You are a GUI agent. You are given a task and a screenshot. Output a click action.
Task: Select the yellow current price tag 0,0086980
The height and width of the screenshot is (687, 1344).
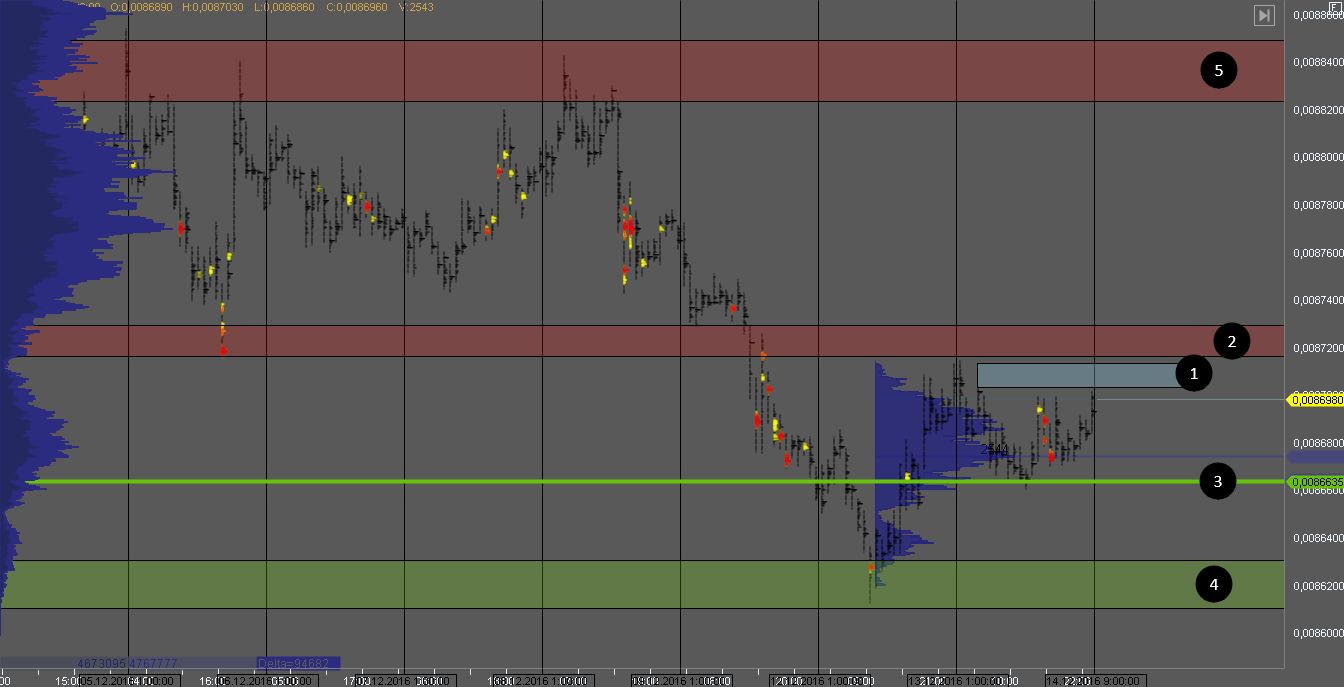(x=1315, y=400)
